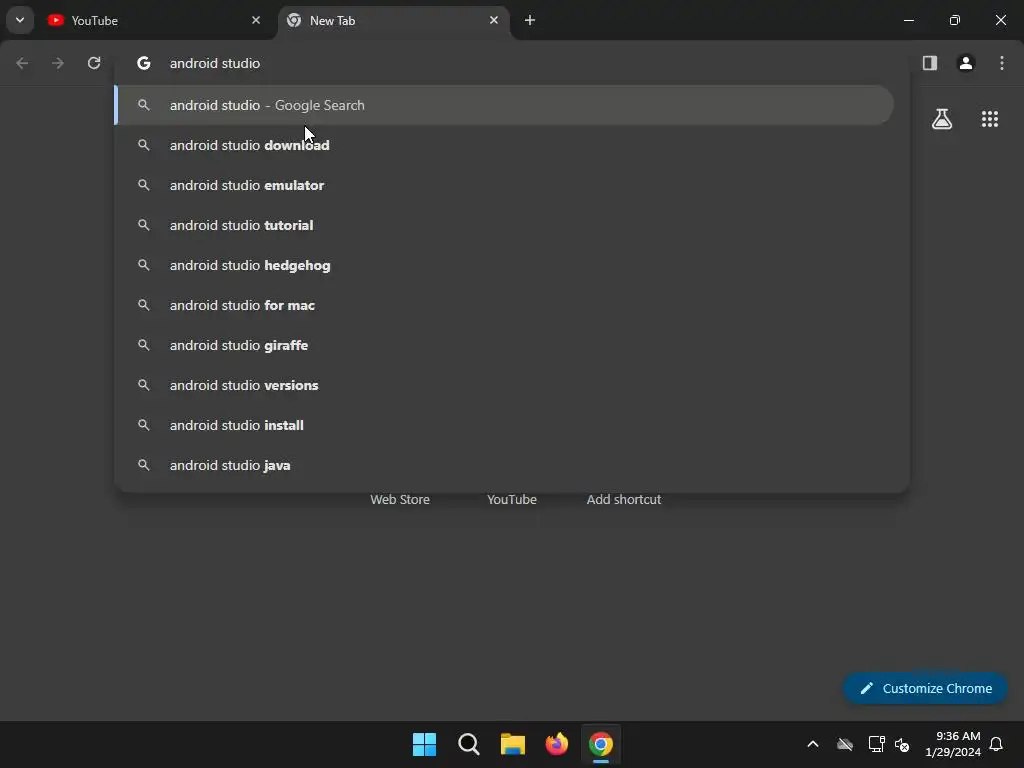
Task: Choose suggestion android studio download
Action: (x=504, y=145)
